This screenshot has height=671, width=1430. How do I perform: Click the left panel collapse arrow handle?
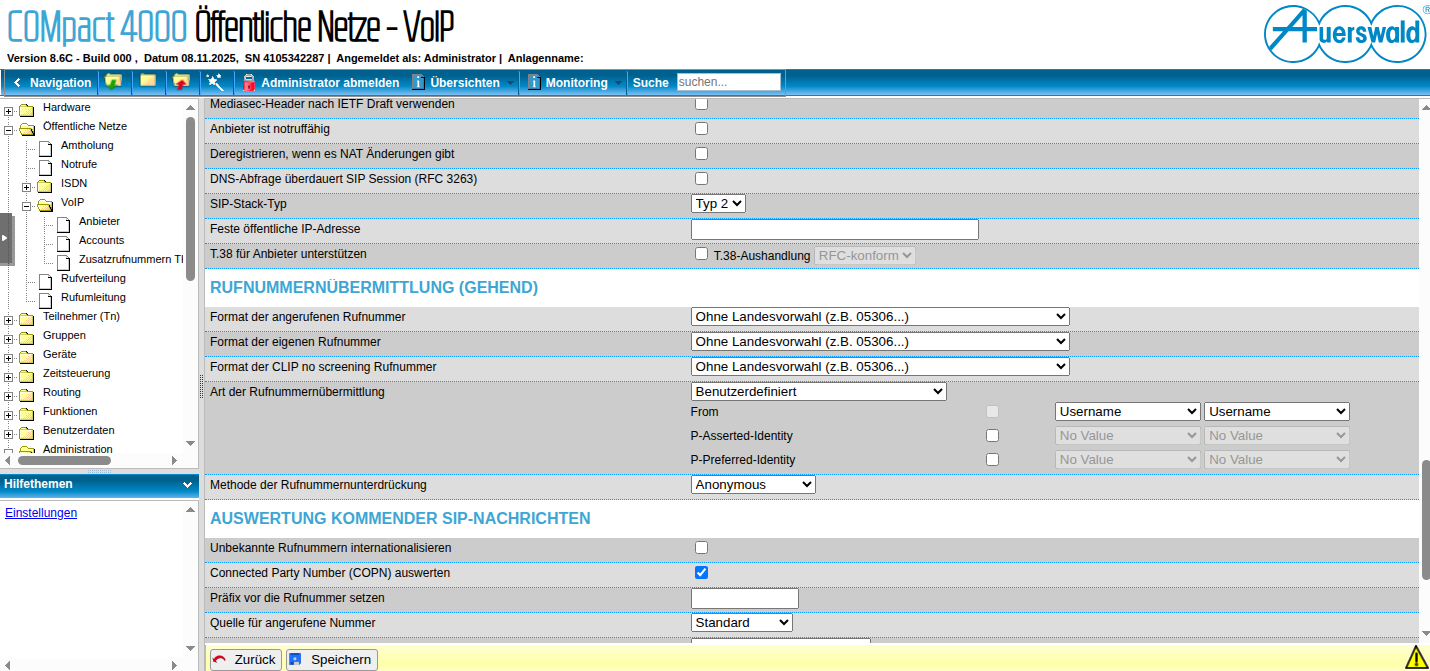[x=6, y=238]
